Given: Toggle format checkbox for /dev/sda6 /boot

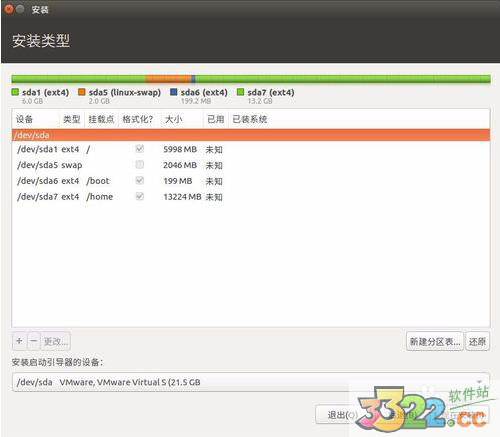Looking at the screenshot, I should click(x=140, y=180).
